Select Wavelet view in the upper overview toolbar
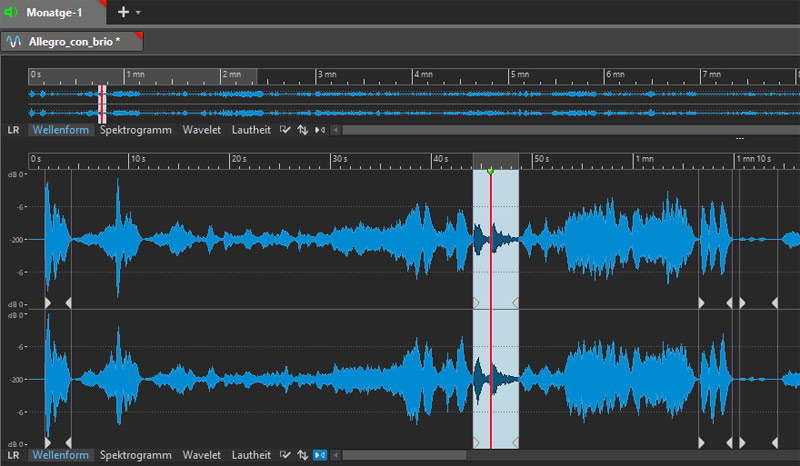 [202, 130]
